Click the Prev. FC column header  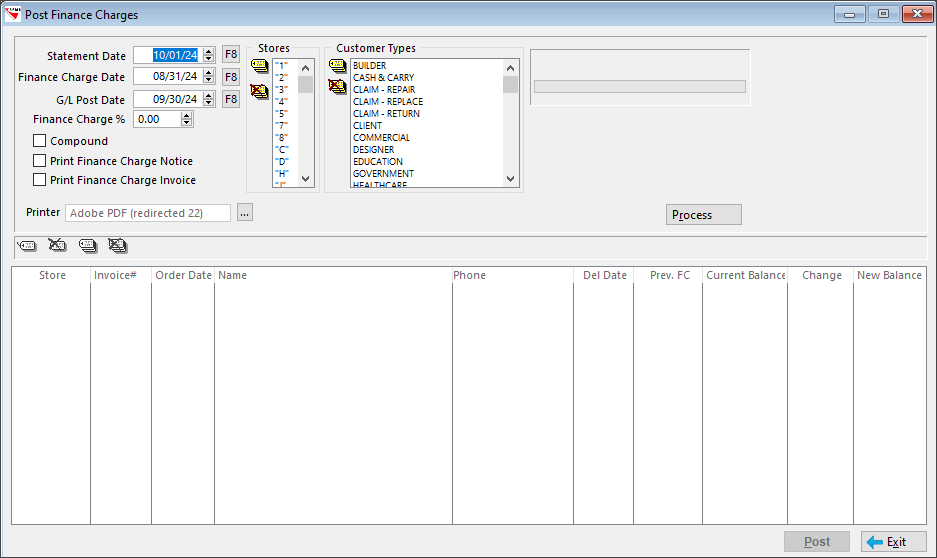(668, 275)
